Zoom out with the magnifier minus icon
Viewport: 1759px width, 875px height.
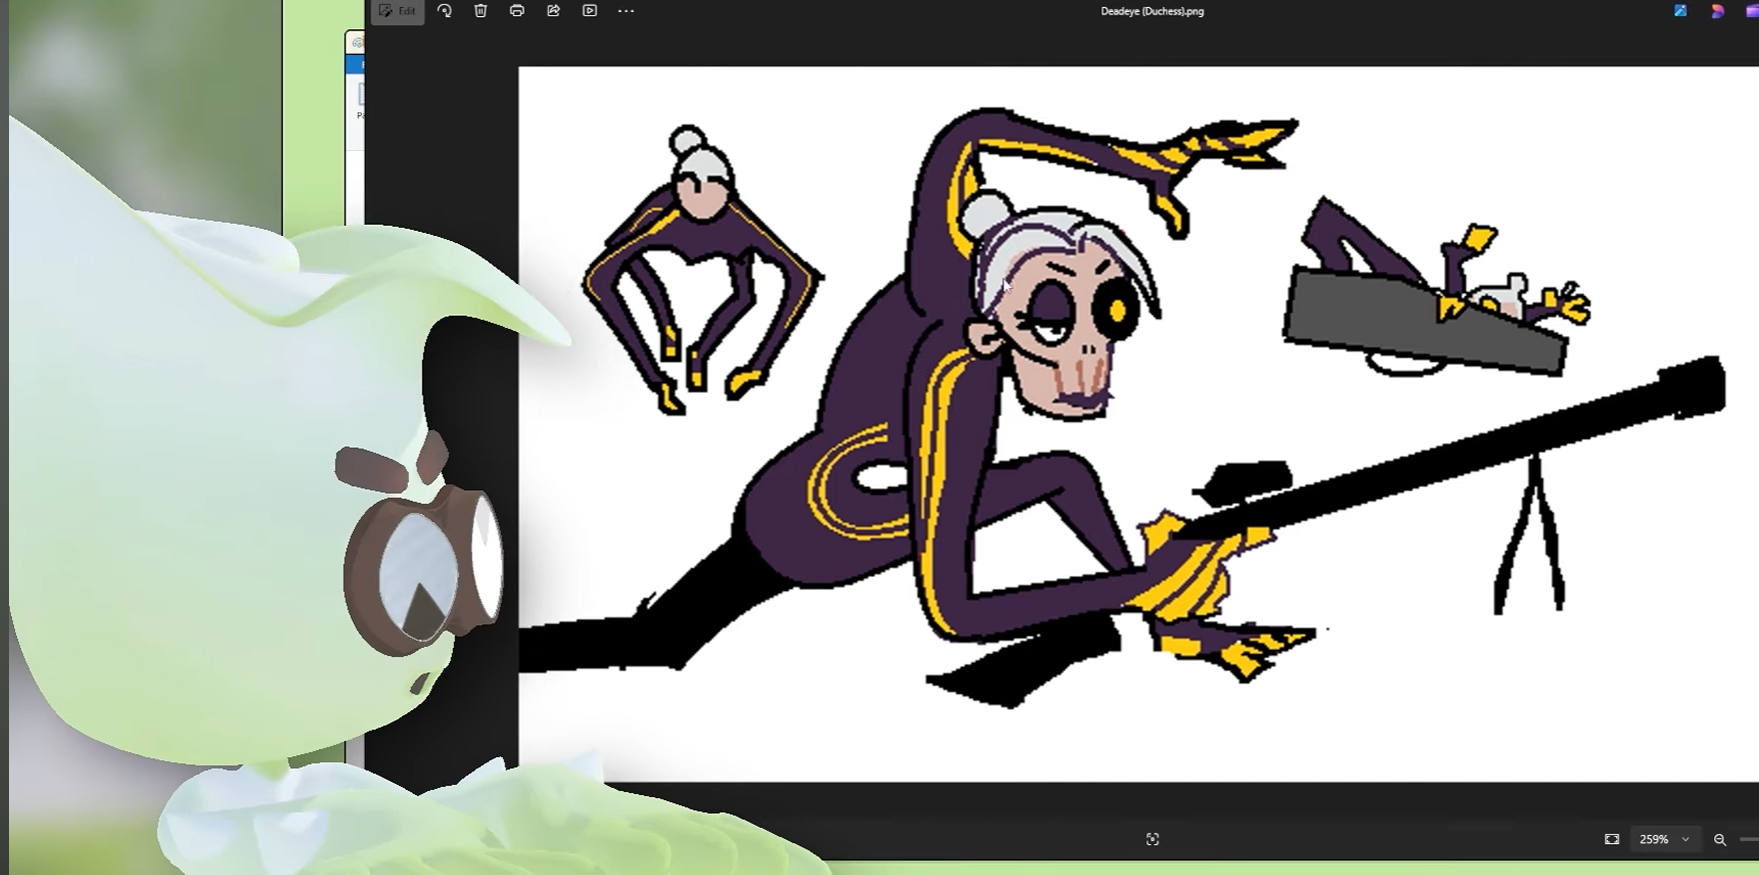[1720, 839]
